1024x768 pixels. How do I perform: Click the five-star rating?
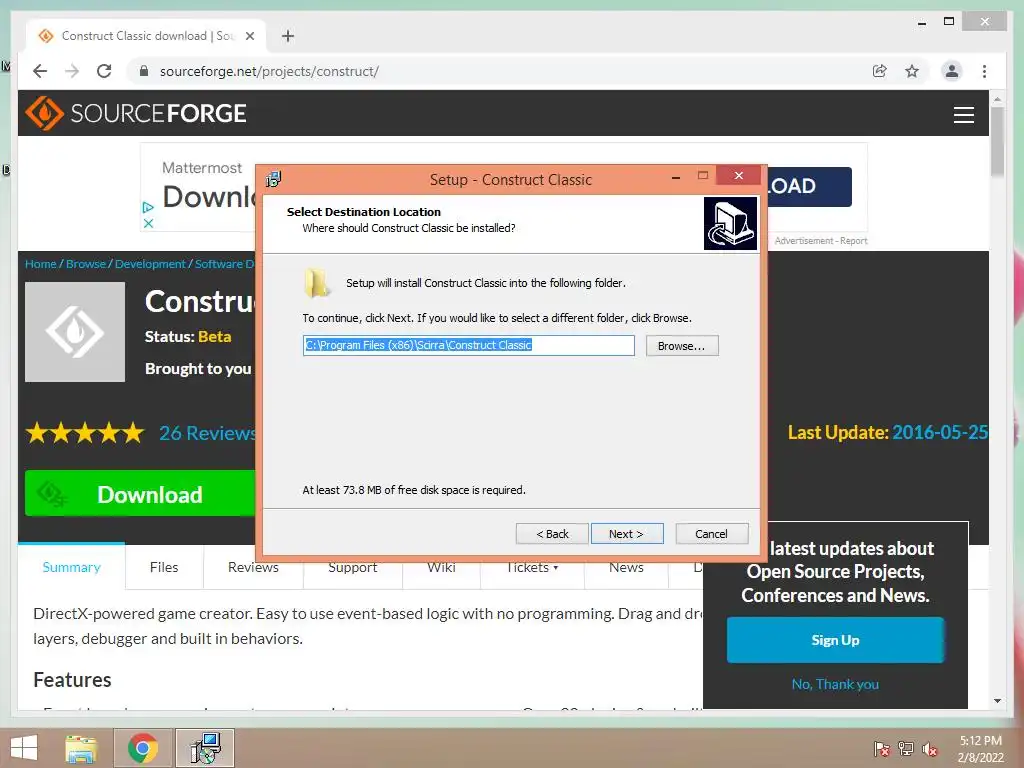85,433
